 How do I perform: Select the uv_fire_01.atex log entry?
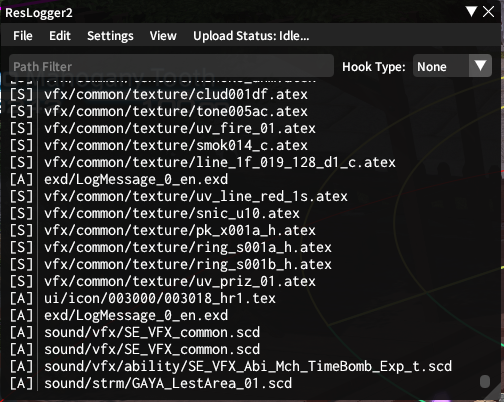tap(179, 129)
